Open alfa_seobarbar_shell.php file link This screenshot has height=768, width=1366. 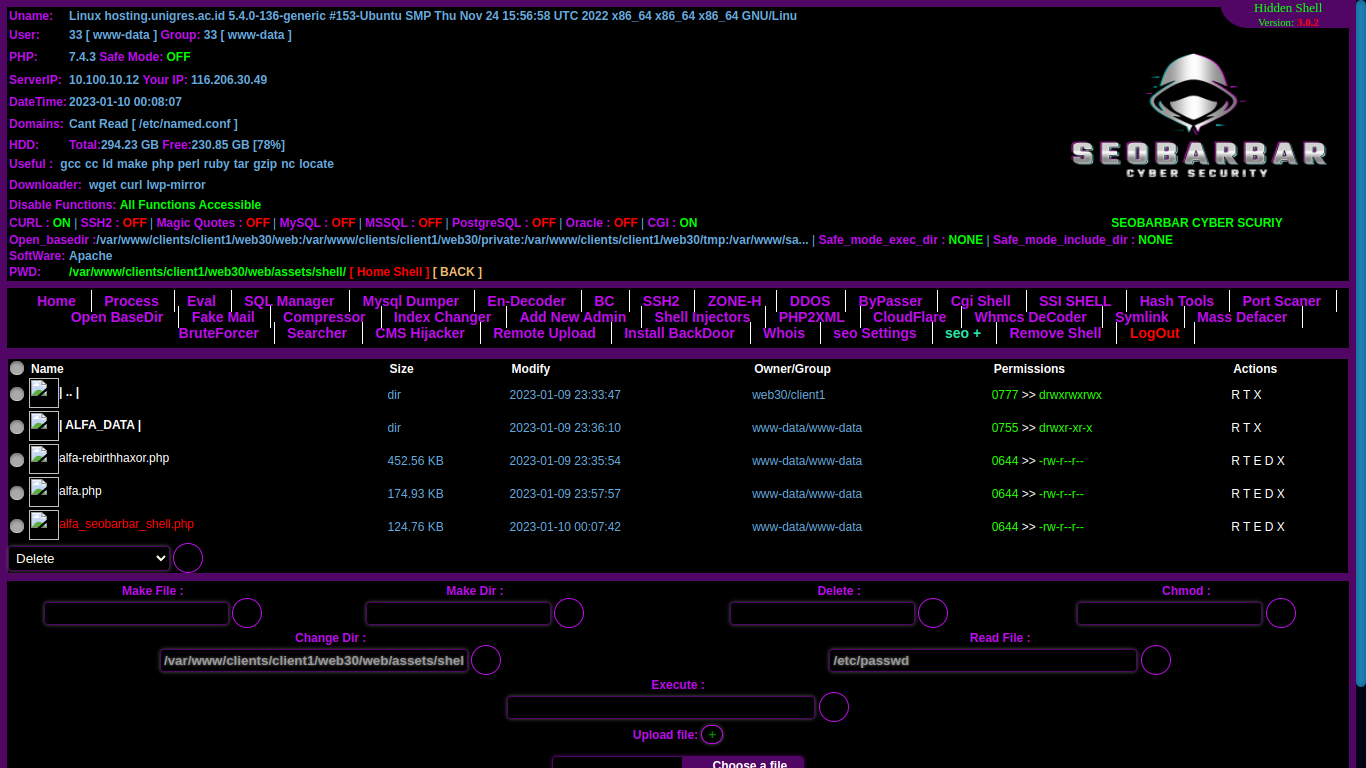(126, 524)
